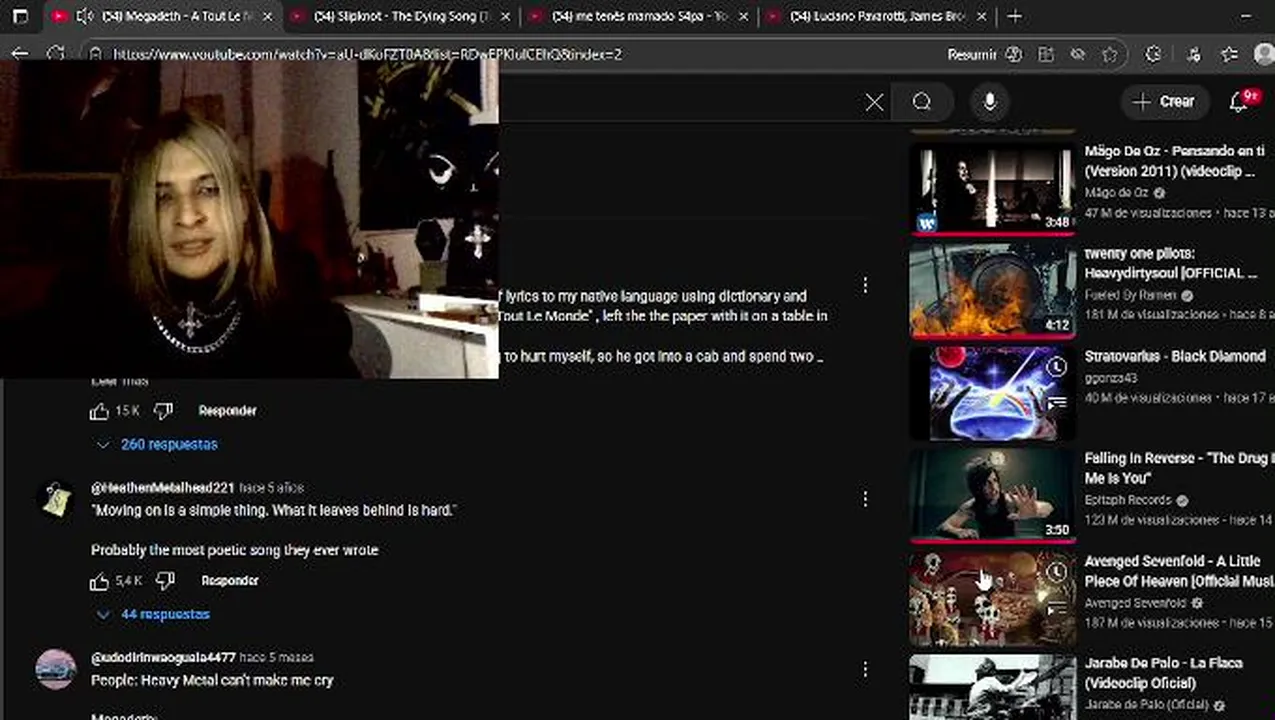Close the Megadeth tab

coord(269,16)
